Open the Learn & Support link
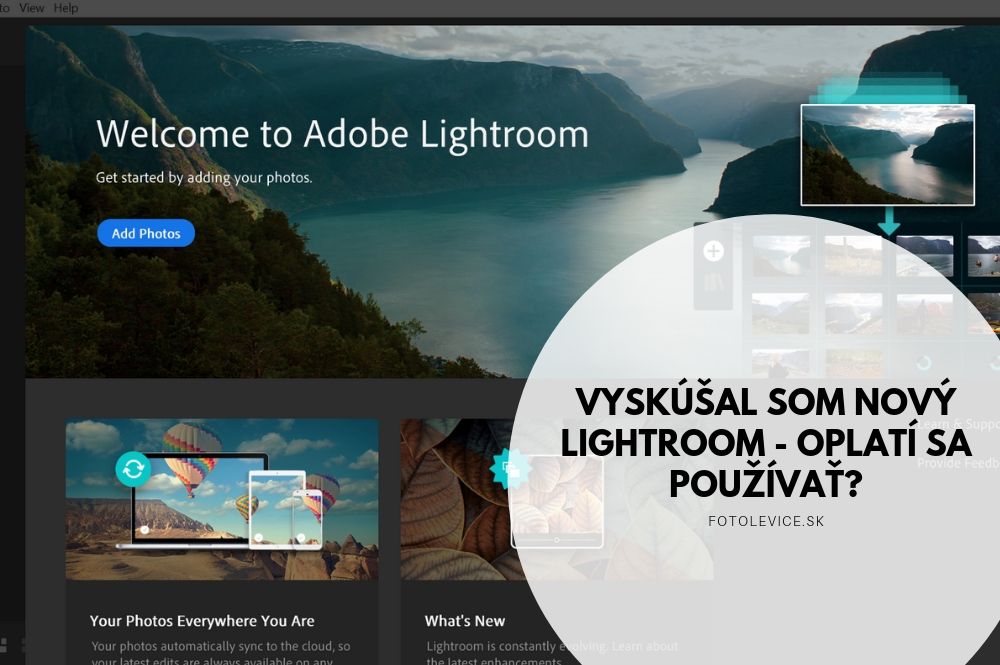This screenshot has width=1000, height=665. pos(958,424)
